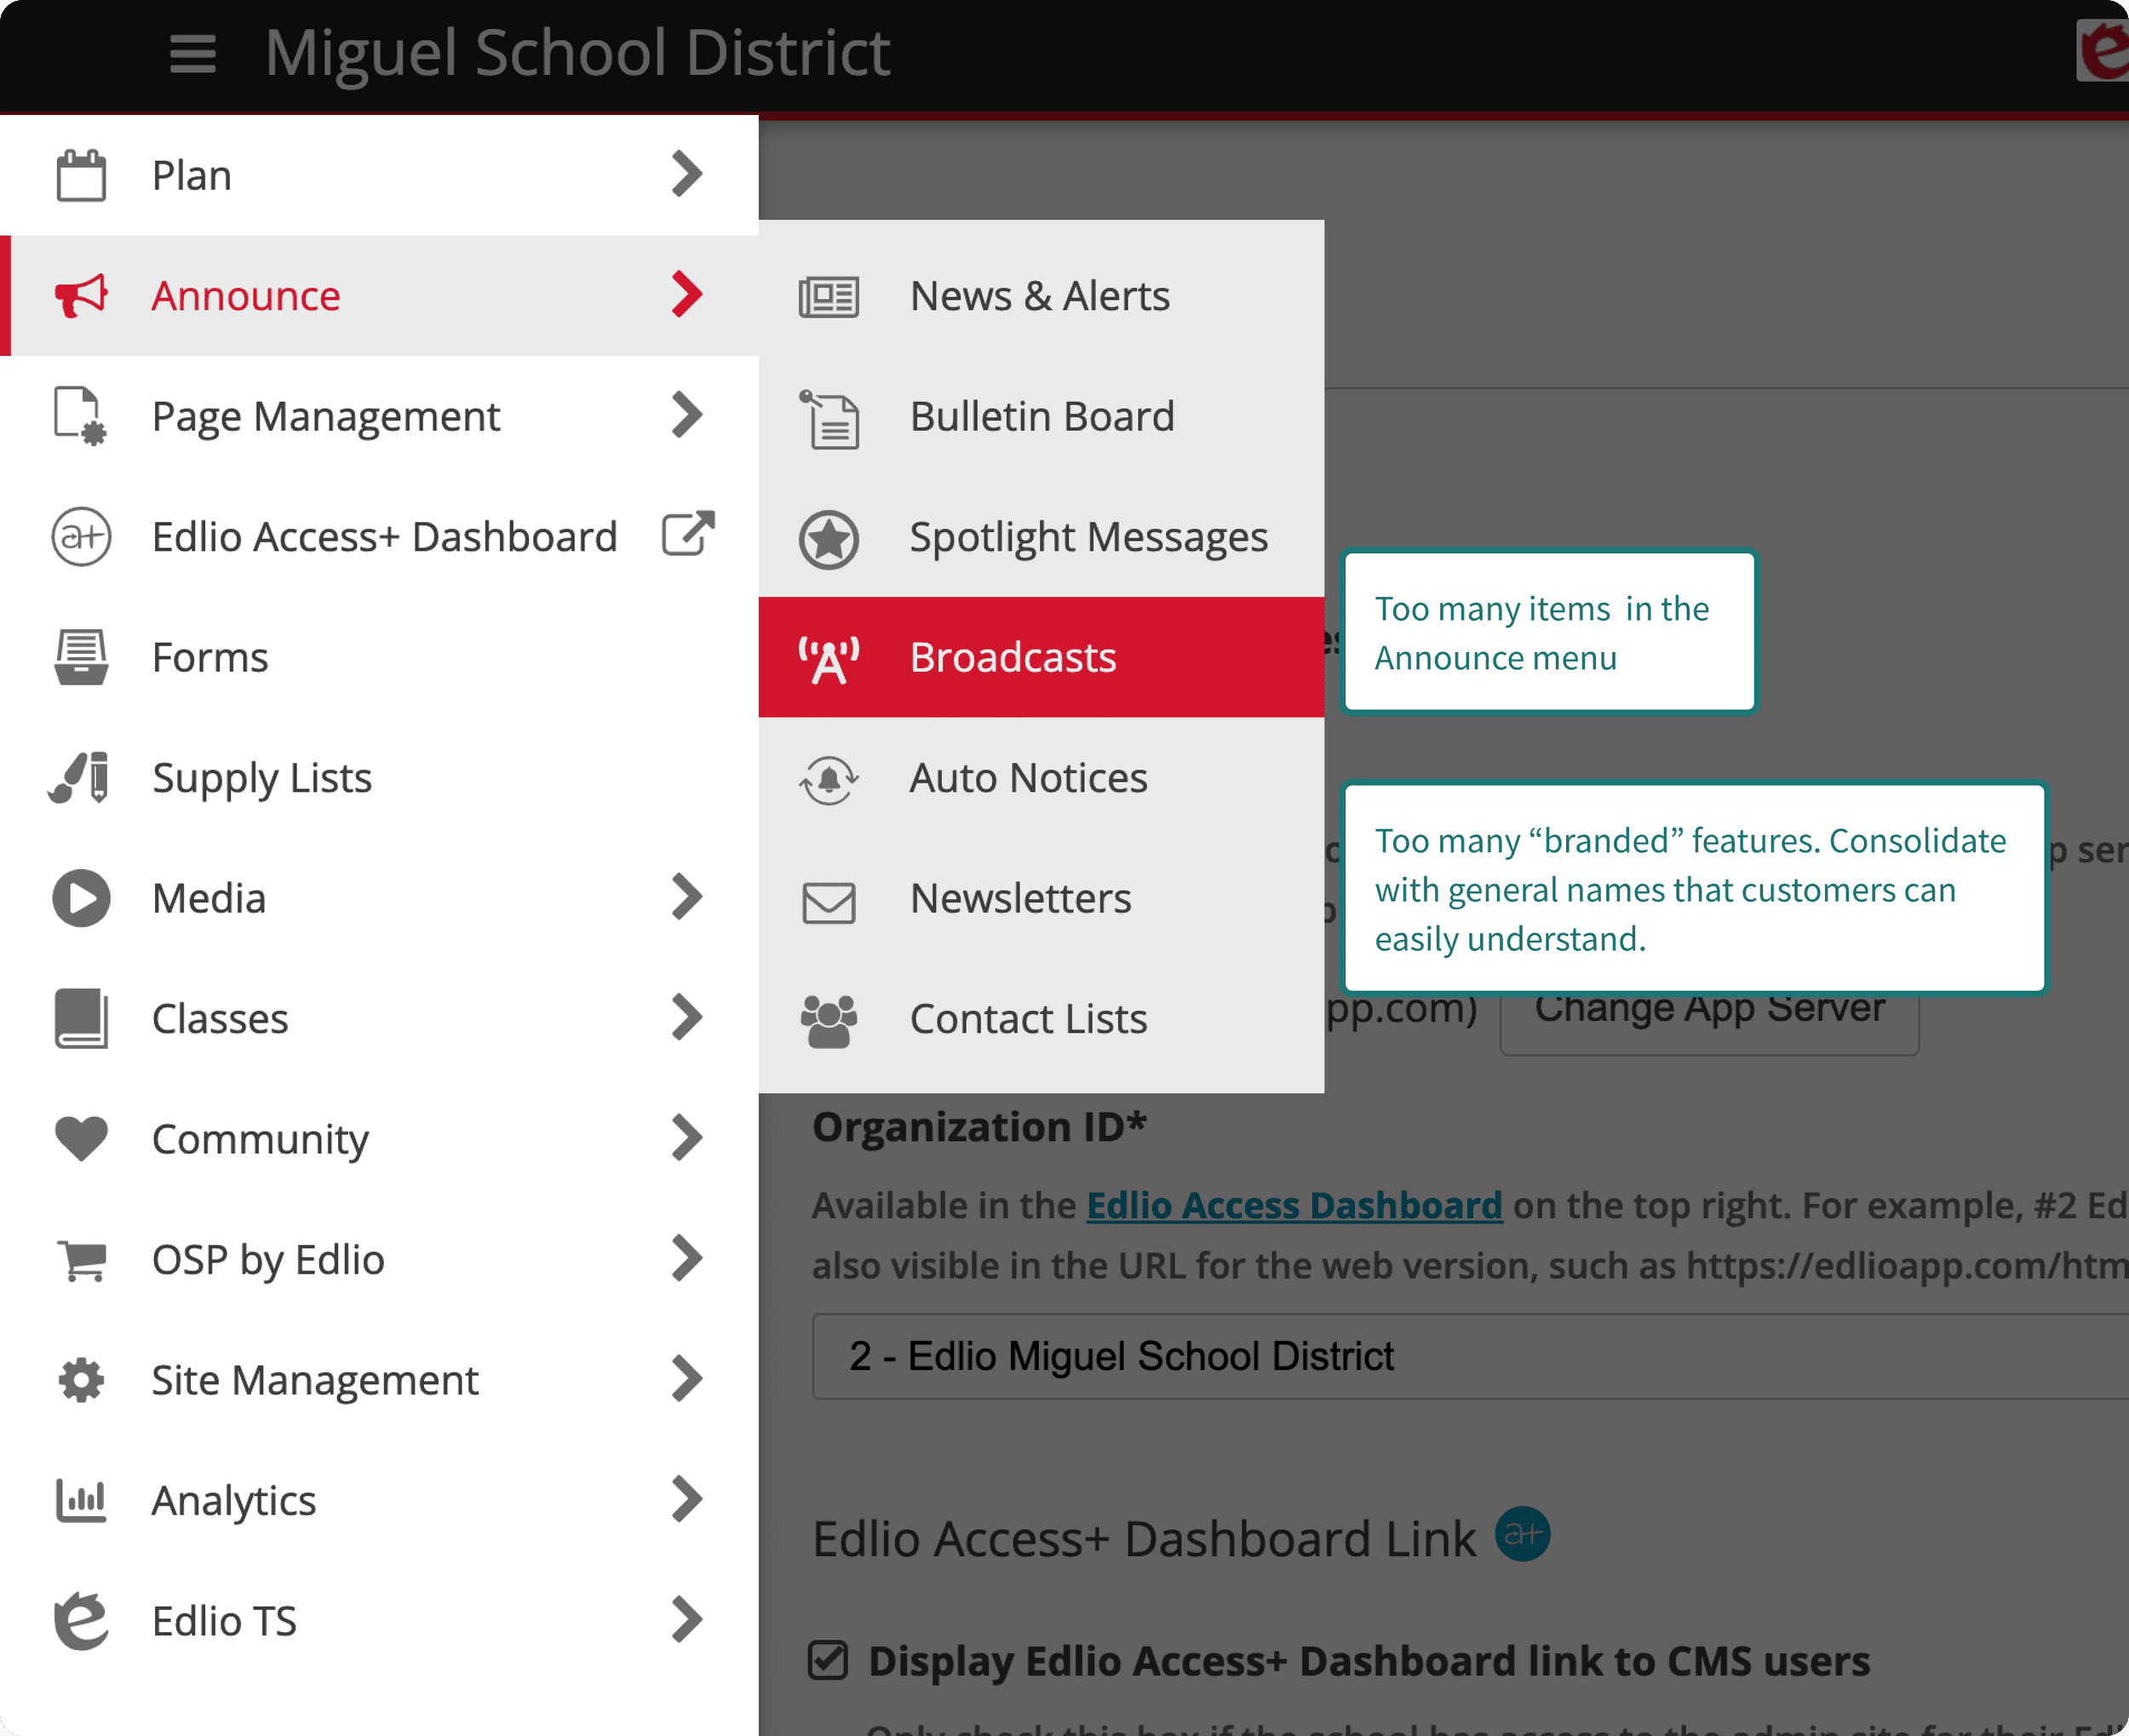Click the Auto Notices bell icon
Image resolution: width=2129 pixels, height=1736 pixels.
[828, 779]
